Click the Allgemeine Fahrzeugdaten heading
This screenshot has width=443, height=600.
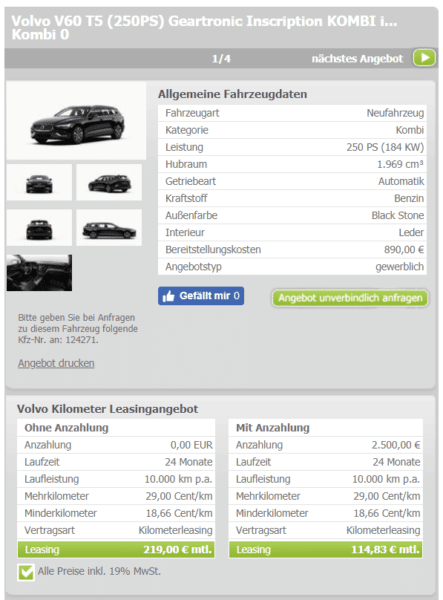click(233, 94)
